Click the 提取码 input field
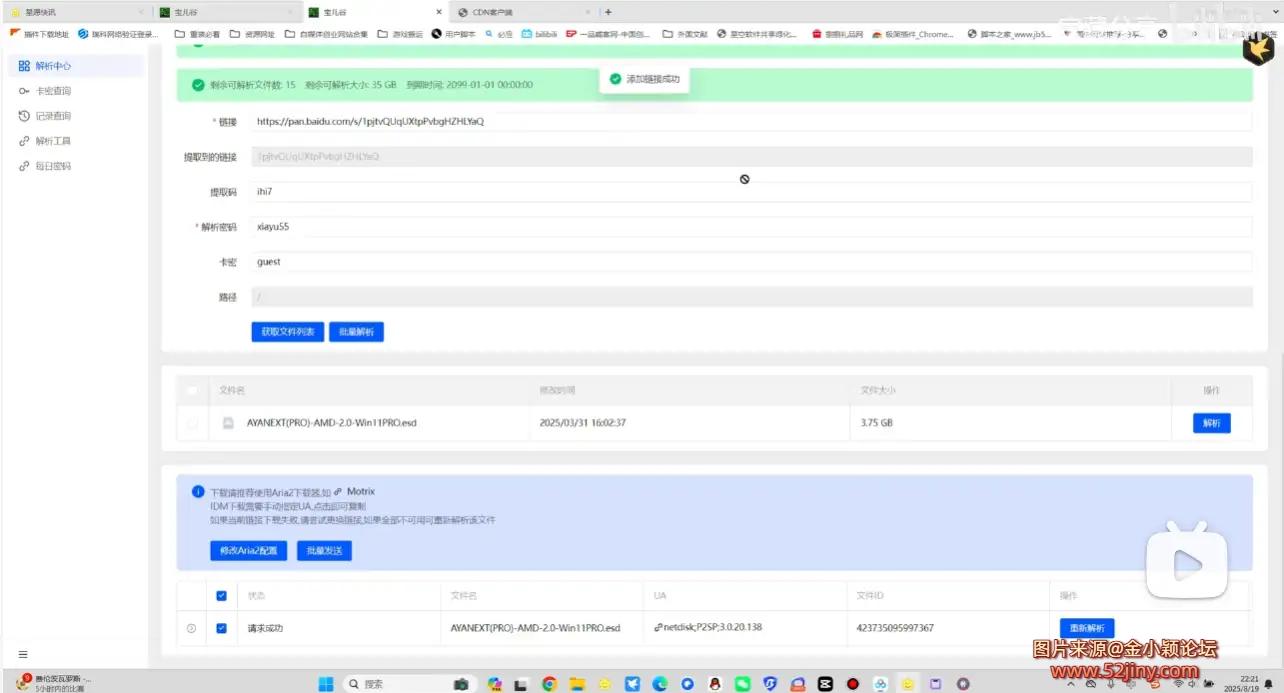This screenshot has width=1284, height=693. (750, 191)
